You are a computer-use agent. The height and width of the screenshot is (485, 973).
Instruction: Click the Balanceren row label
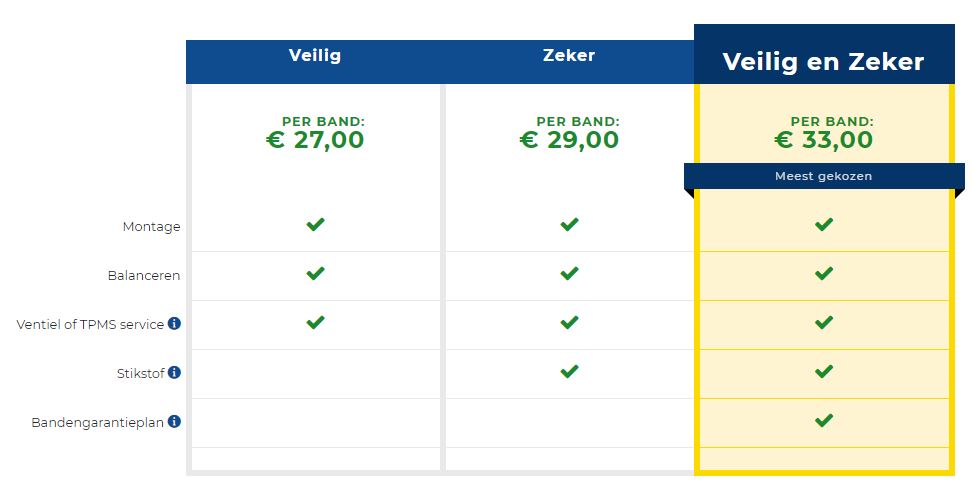[x=144, y=276]
